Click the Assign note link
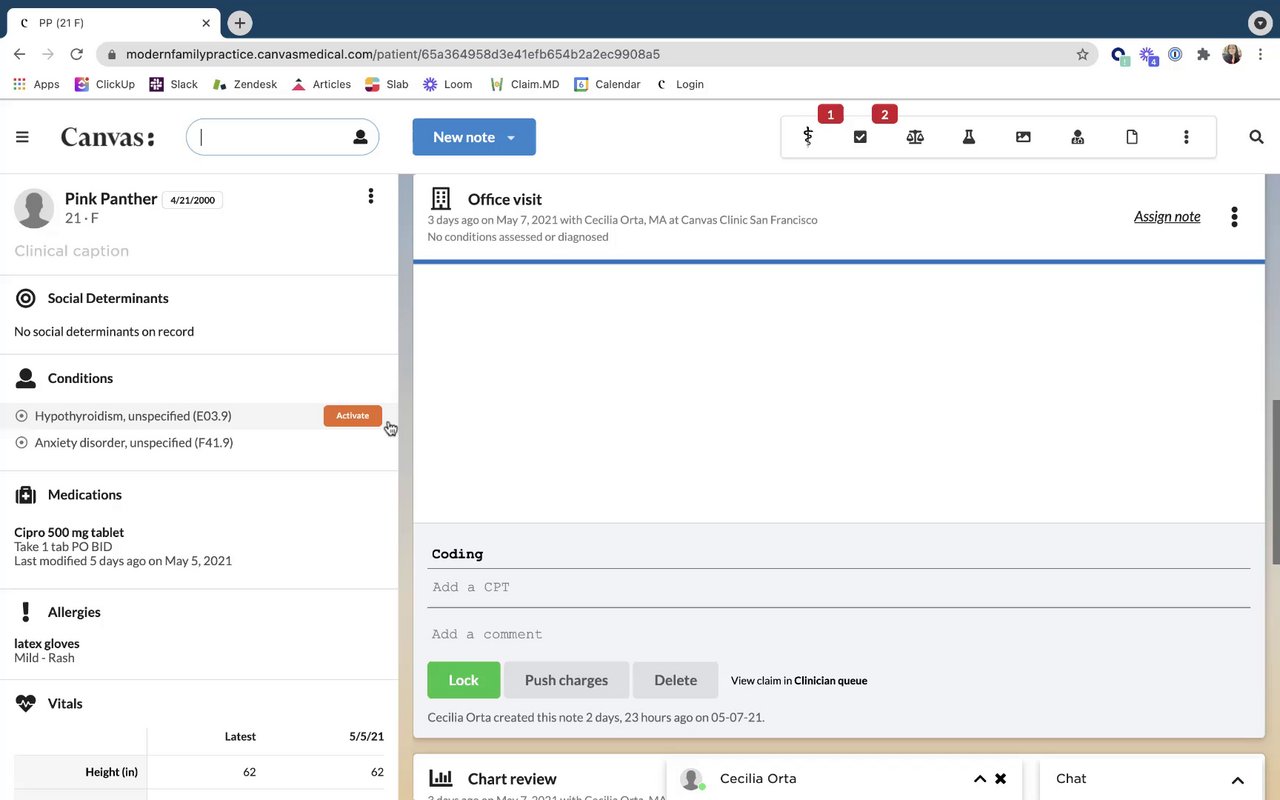 (1167, 216)
